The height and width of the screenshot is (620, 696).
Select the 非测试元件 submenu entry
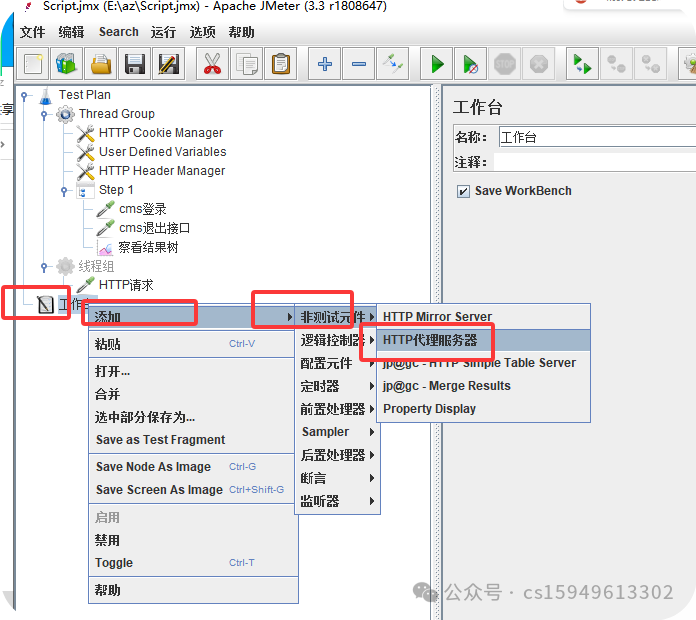coord(337,317)
